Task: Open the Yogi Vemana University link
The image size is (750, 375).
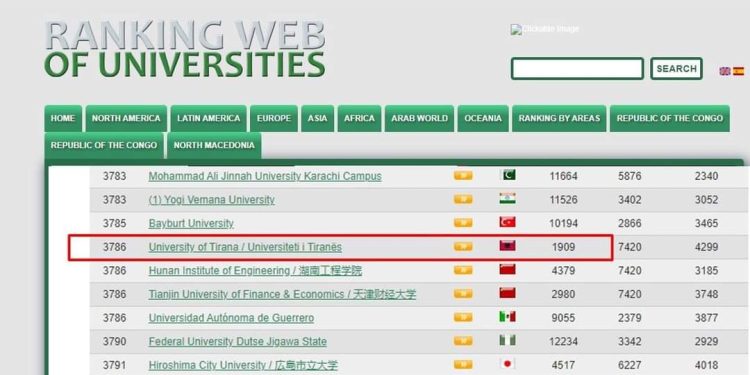Action: pyautogui.click(x=211, y=200)
